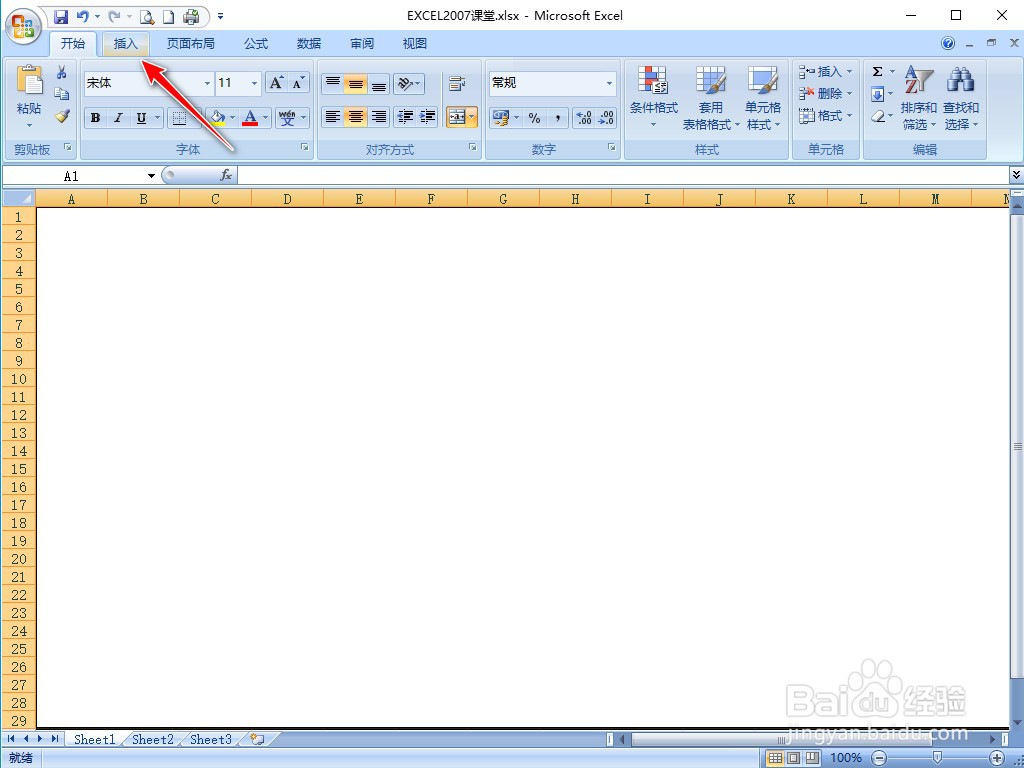Open 条件格式 (Conditional Formatting)
This screenshot has width=1024, height=768.
(654, 95)
